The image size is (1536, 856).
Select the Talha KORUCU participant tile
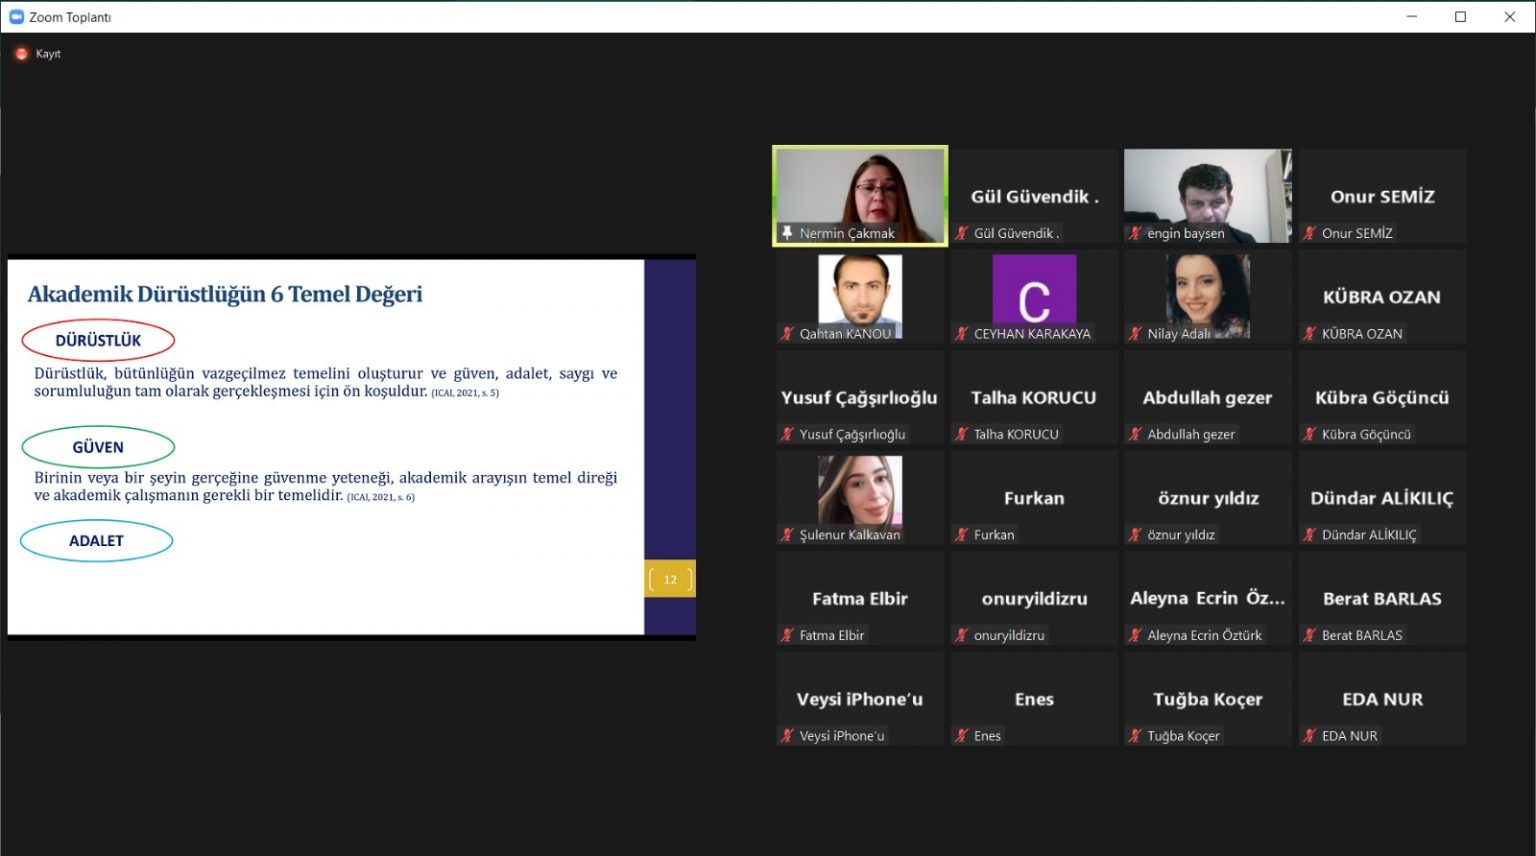pyautogui.click(x=1034, y=398)
